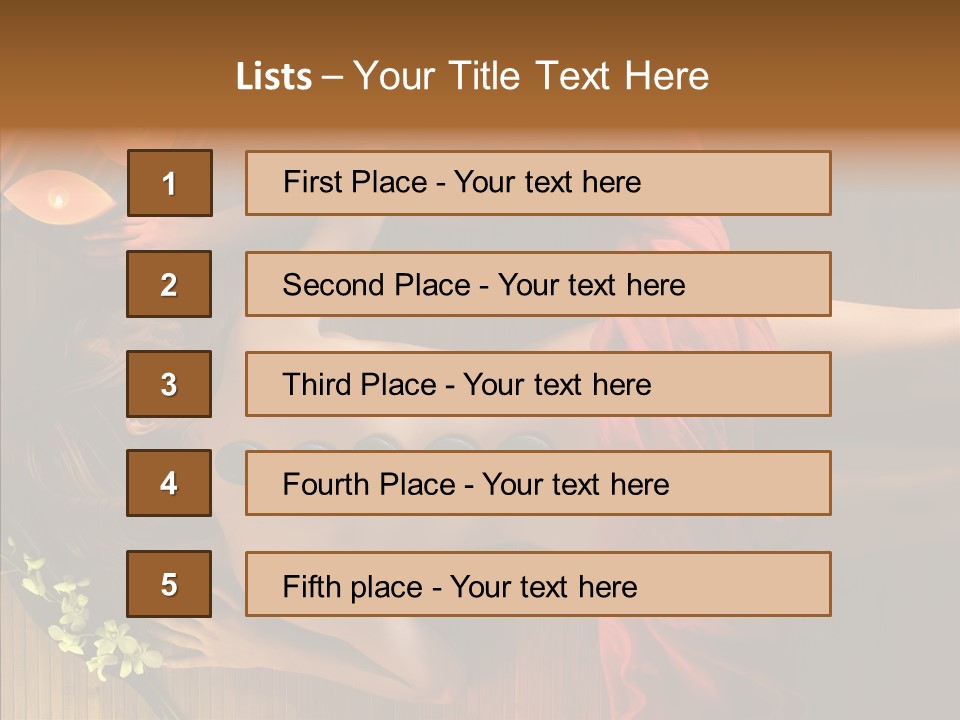The width and height of the screenshot is (960, 720).
Task: Click 'Your text here' in First Place
Action: (x=547, y=182)
